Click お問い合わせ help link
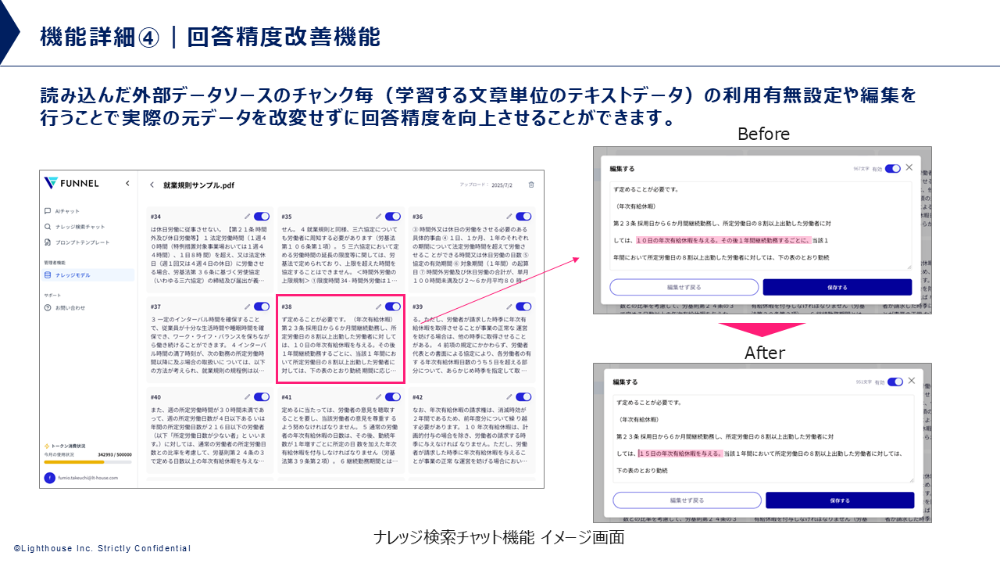The width and height of the screenshot is (1000, 563). pos(70,307)
